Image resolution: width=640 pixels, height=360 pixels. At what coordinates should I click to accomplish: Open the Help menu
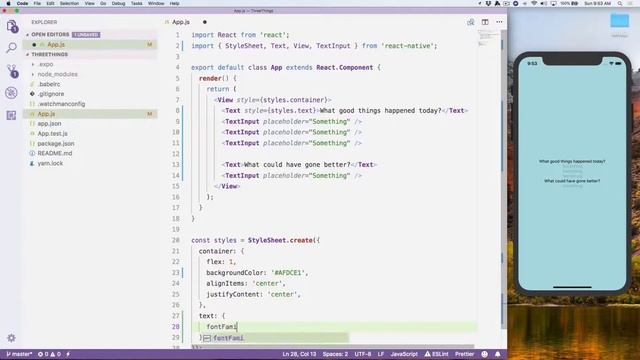[175, 3]
